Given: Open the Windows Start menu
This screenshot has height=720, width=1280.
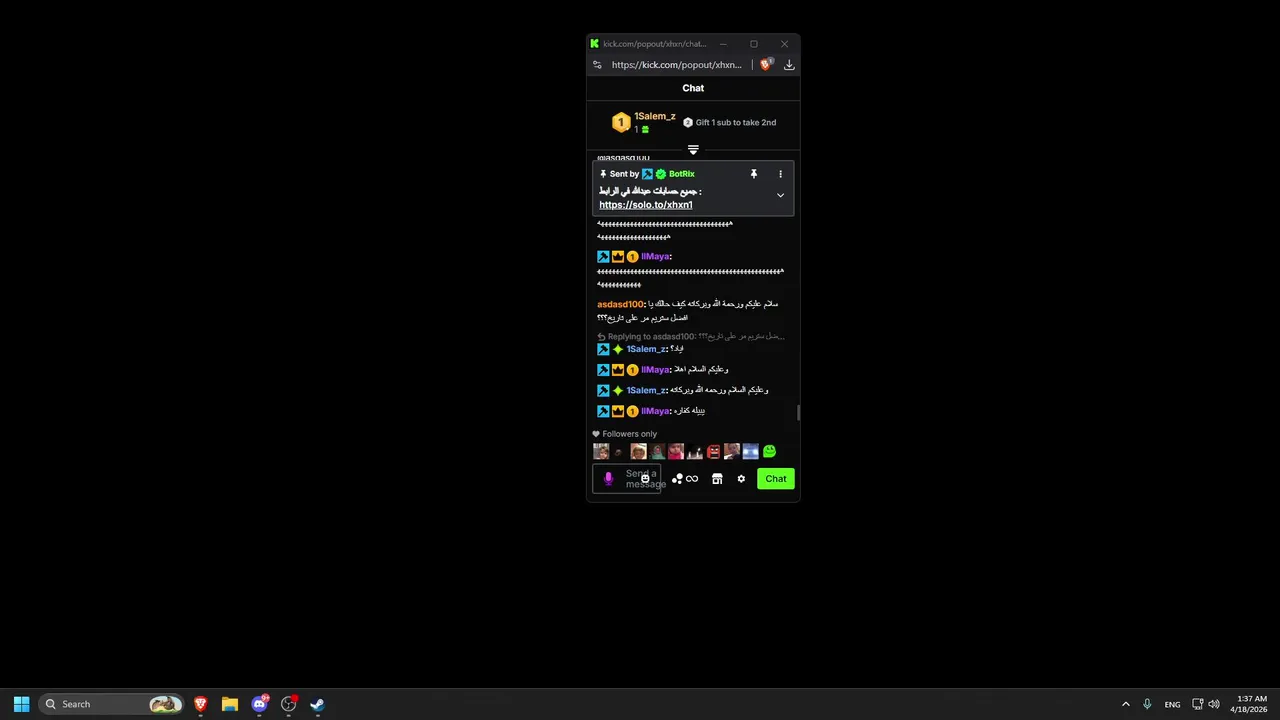Looking at the screenshot, I should pyautogui.click(x=21, y=704).
